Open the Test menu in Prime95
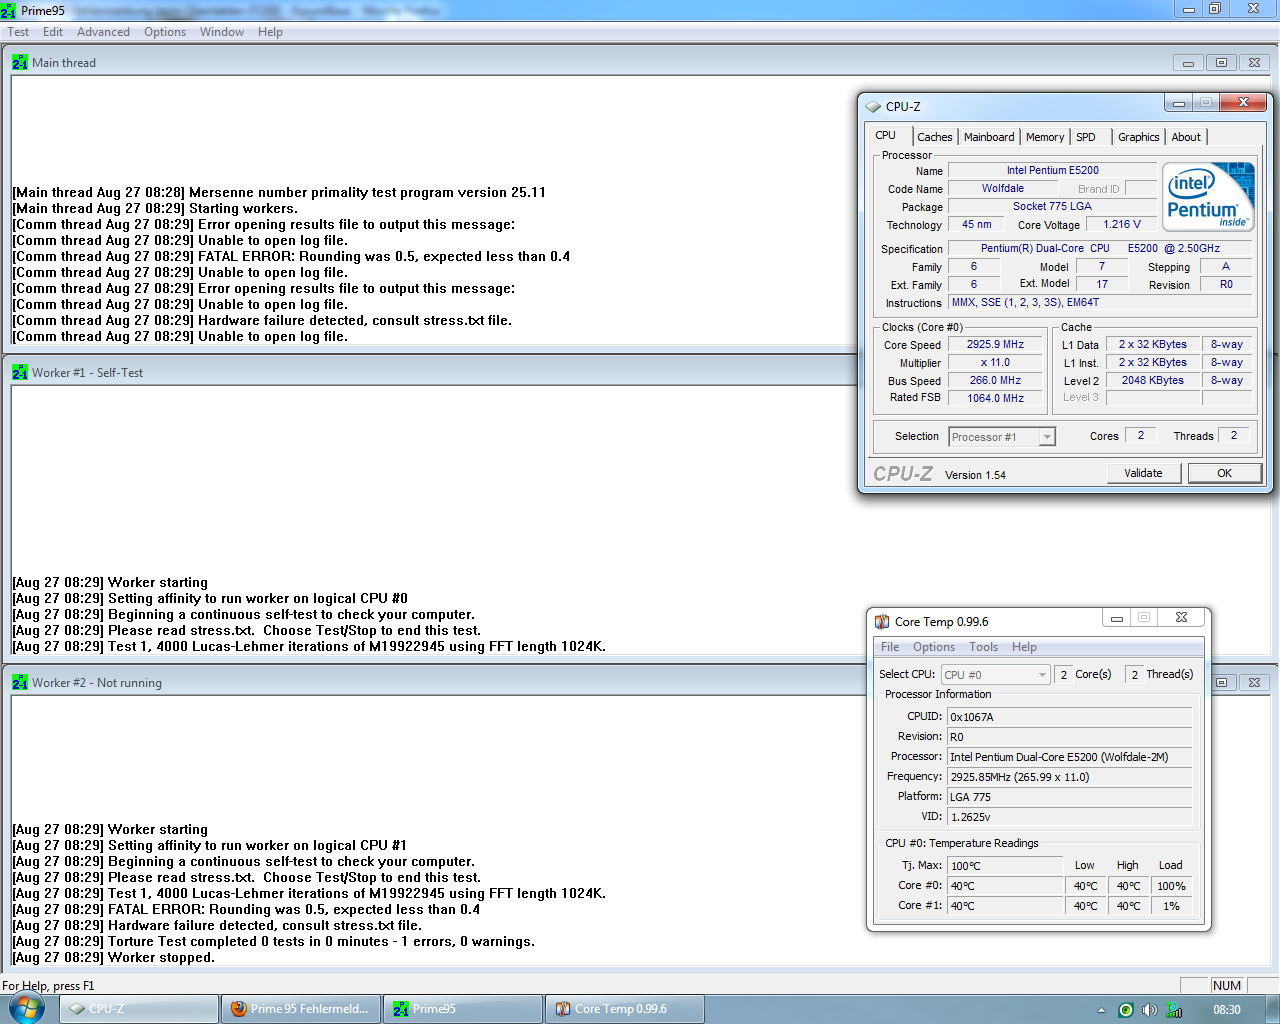This screenshot has height=1024, width=1280. coord(18,32)
